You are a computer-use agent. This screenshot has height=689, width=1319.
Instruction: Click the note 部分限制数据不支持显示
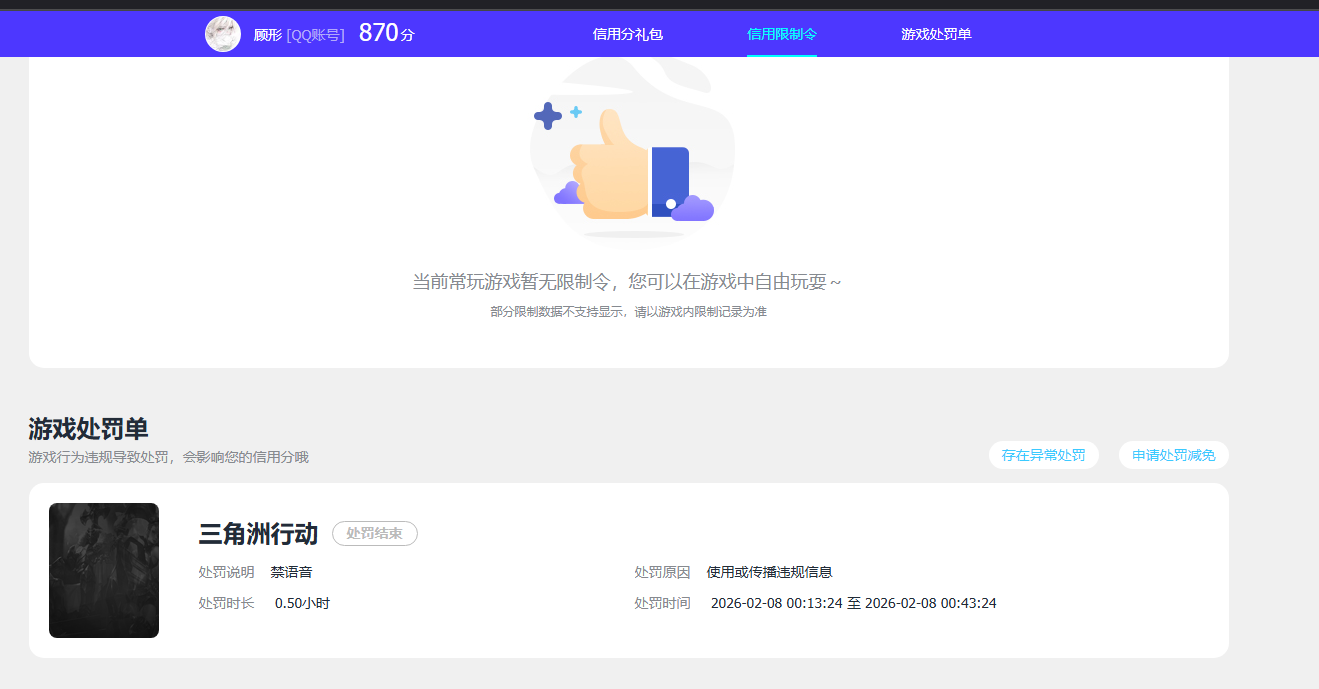click(x=559, y=312)
